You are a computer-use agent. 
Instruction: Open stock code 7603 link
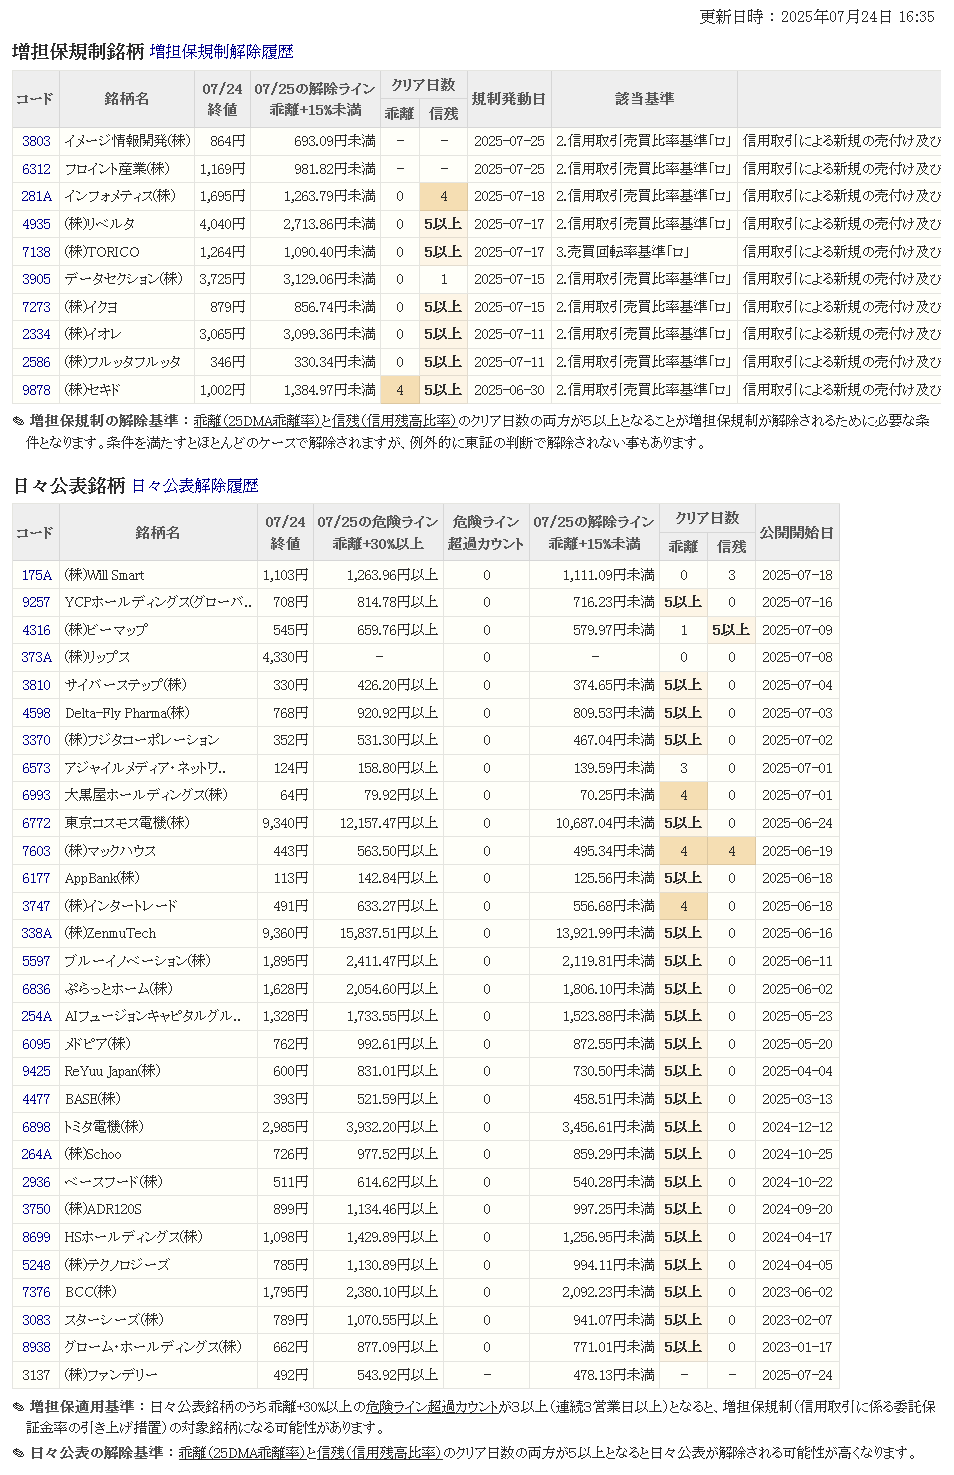36,851
